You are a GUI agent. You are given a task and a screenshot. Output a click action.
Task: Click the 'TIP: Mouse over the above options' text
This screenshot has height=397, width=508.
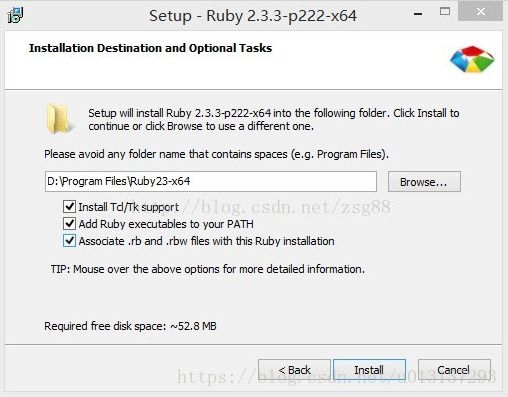208,269
